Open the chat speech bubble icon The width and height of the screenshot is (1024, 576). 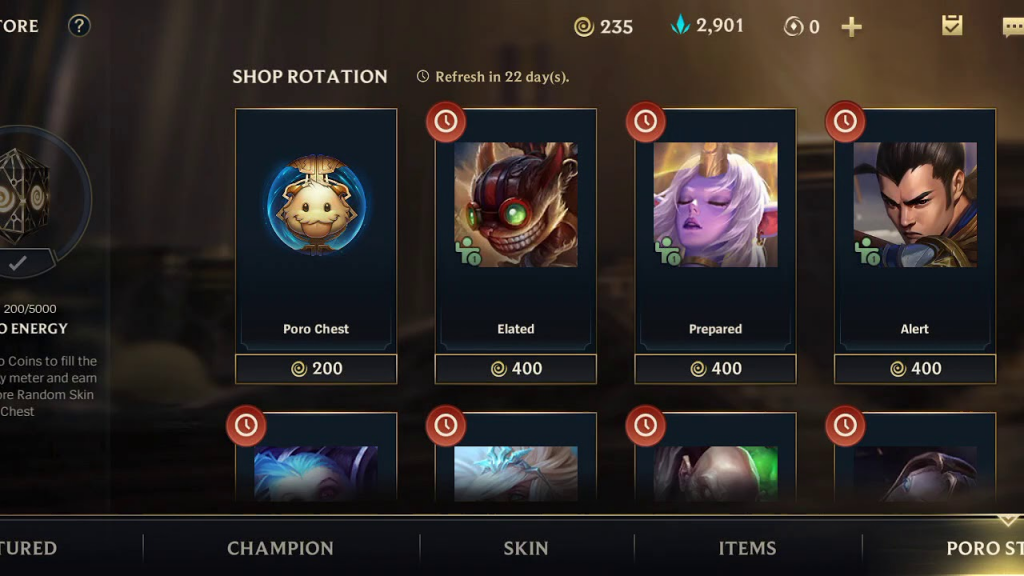tap(1013, 27)
